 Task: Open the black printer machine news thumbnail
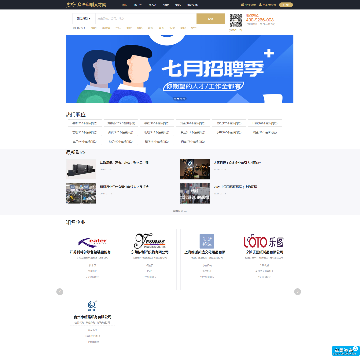[81, 169]
